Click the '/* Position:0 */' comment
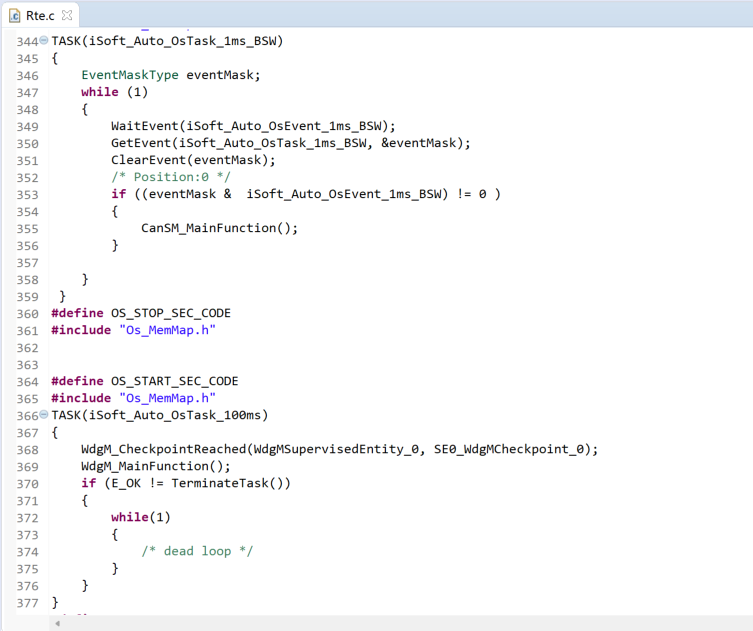 pyautogui.click(x=170, y=177)
